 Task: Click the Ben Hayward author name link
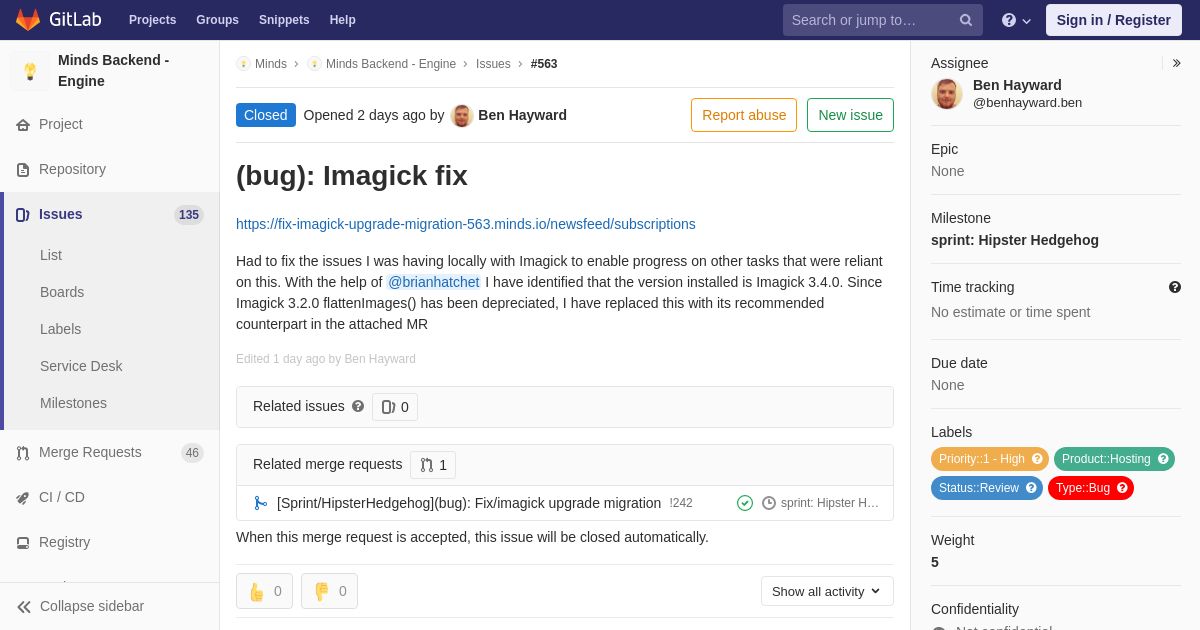522,115
